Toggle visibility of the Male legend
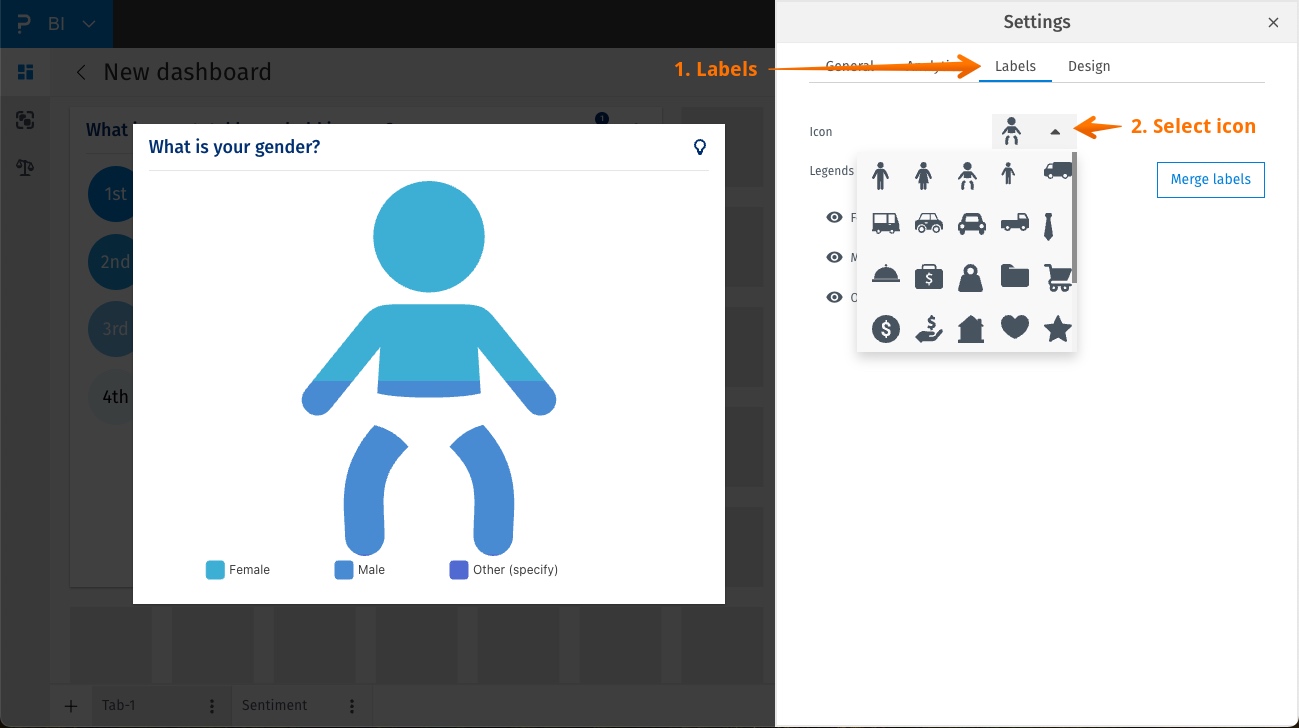This screenshot has width=1299, height=728. [834, 257]
